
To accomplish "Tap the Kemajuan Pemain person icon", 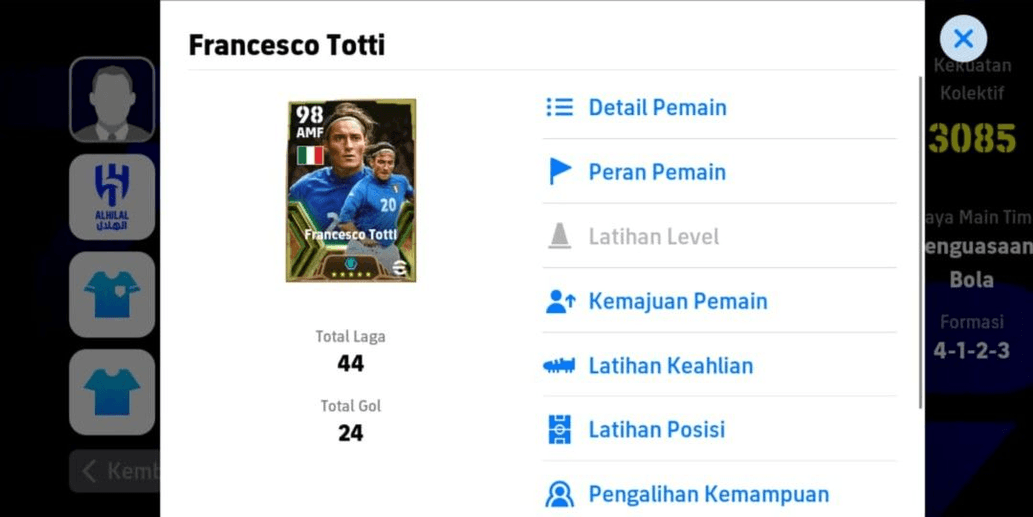I will pos(560,302).
